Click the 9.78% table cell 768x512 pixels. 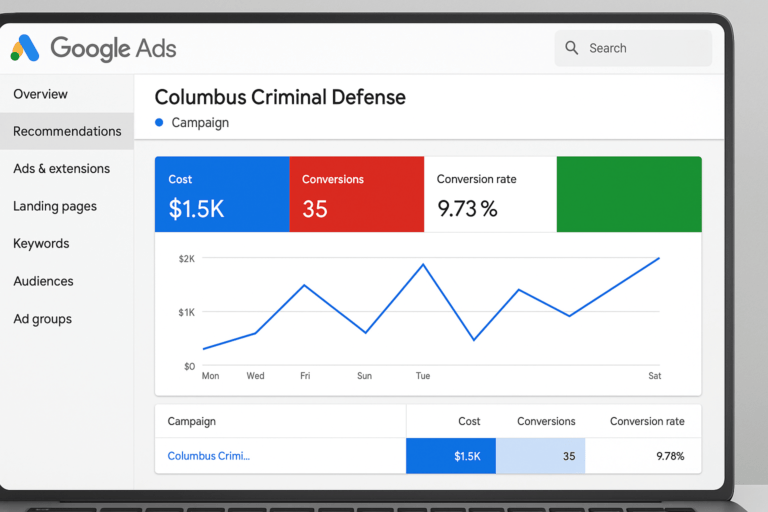643,456
